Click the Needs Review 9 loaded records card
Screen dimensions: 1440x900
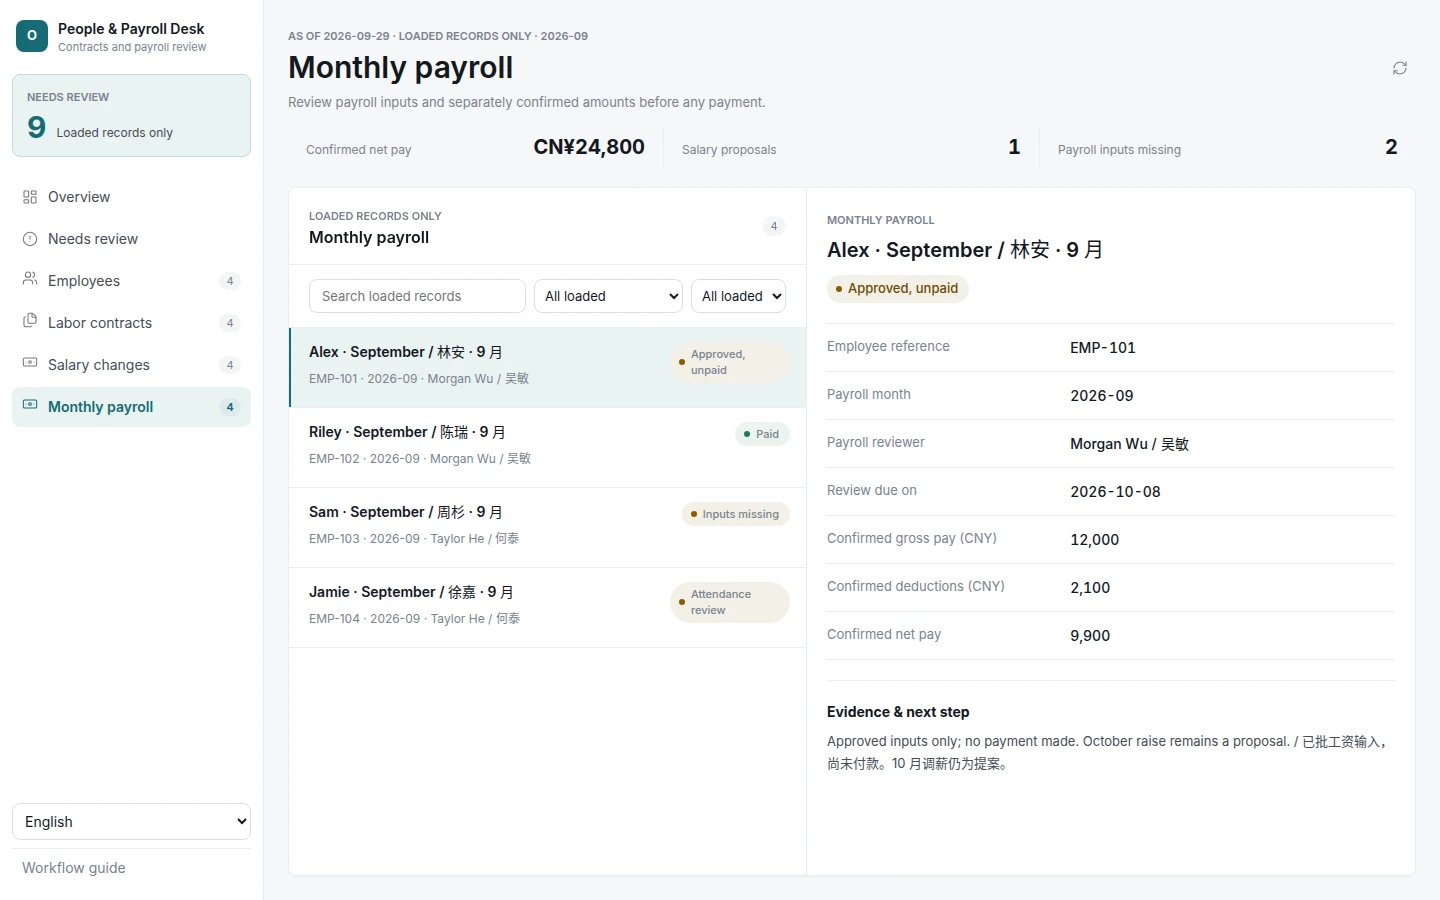pos(131,115)
